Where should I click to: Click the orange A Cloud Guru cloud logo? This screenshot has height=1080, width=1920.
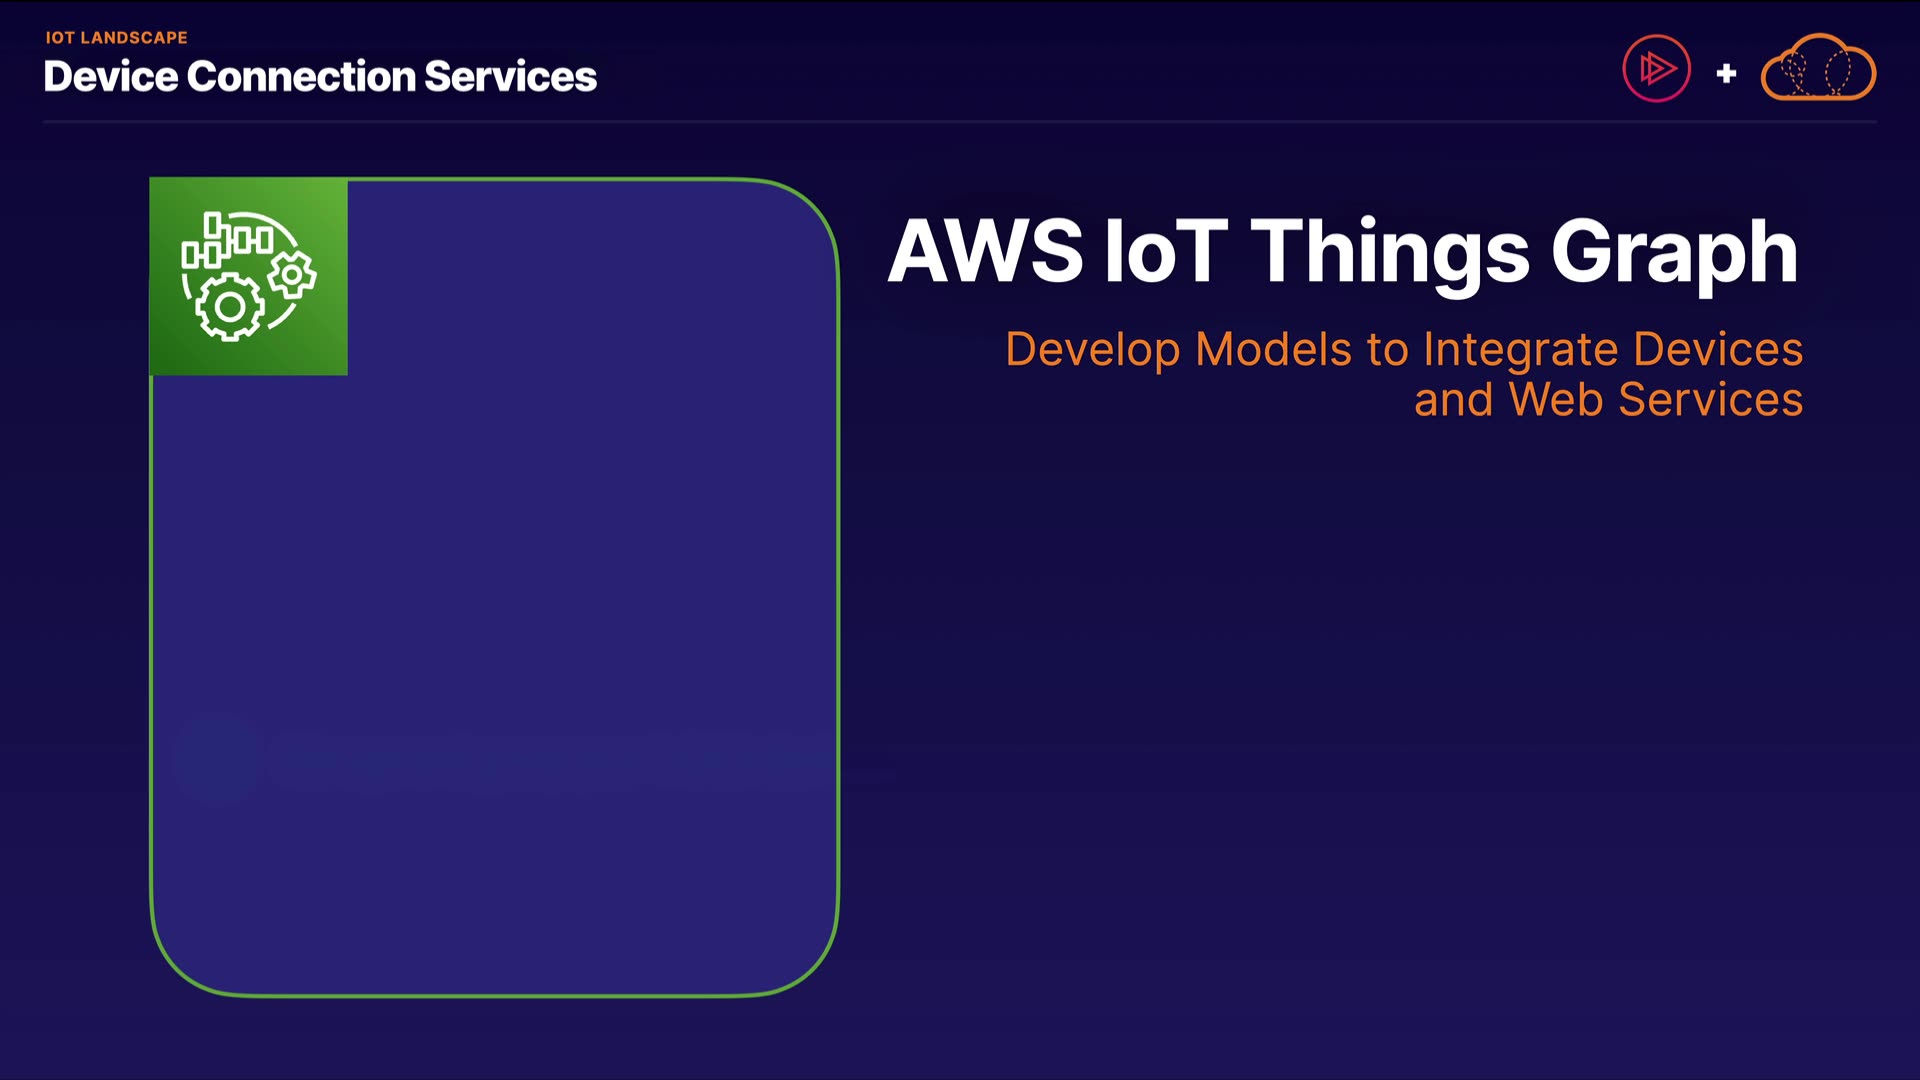click(x=1818, y=68)
